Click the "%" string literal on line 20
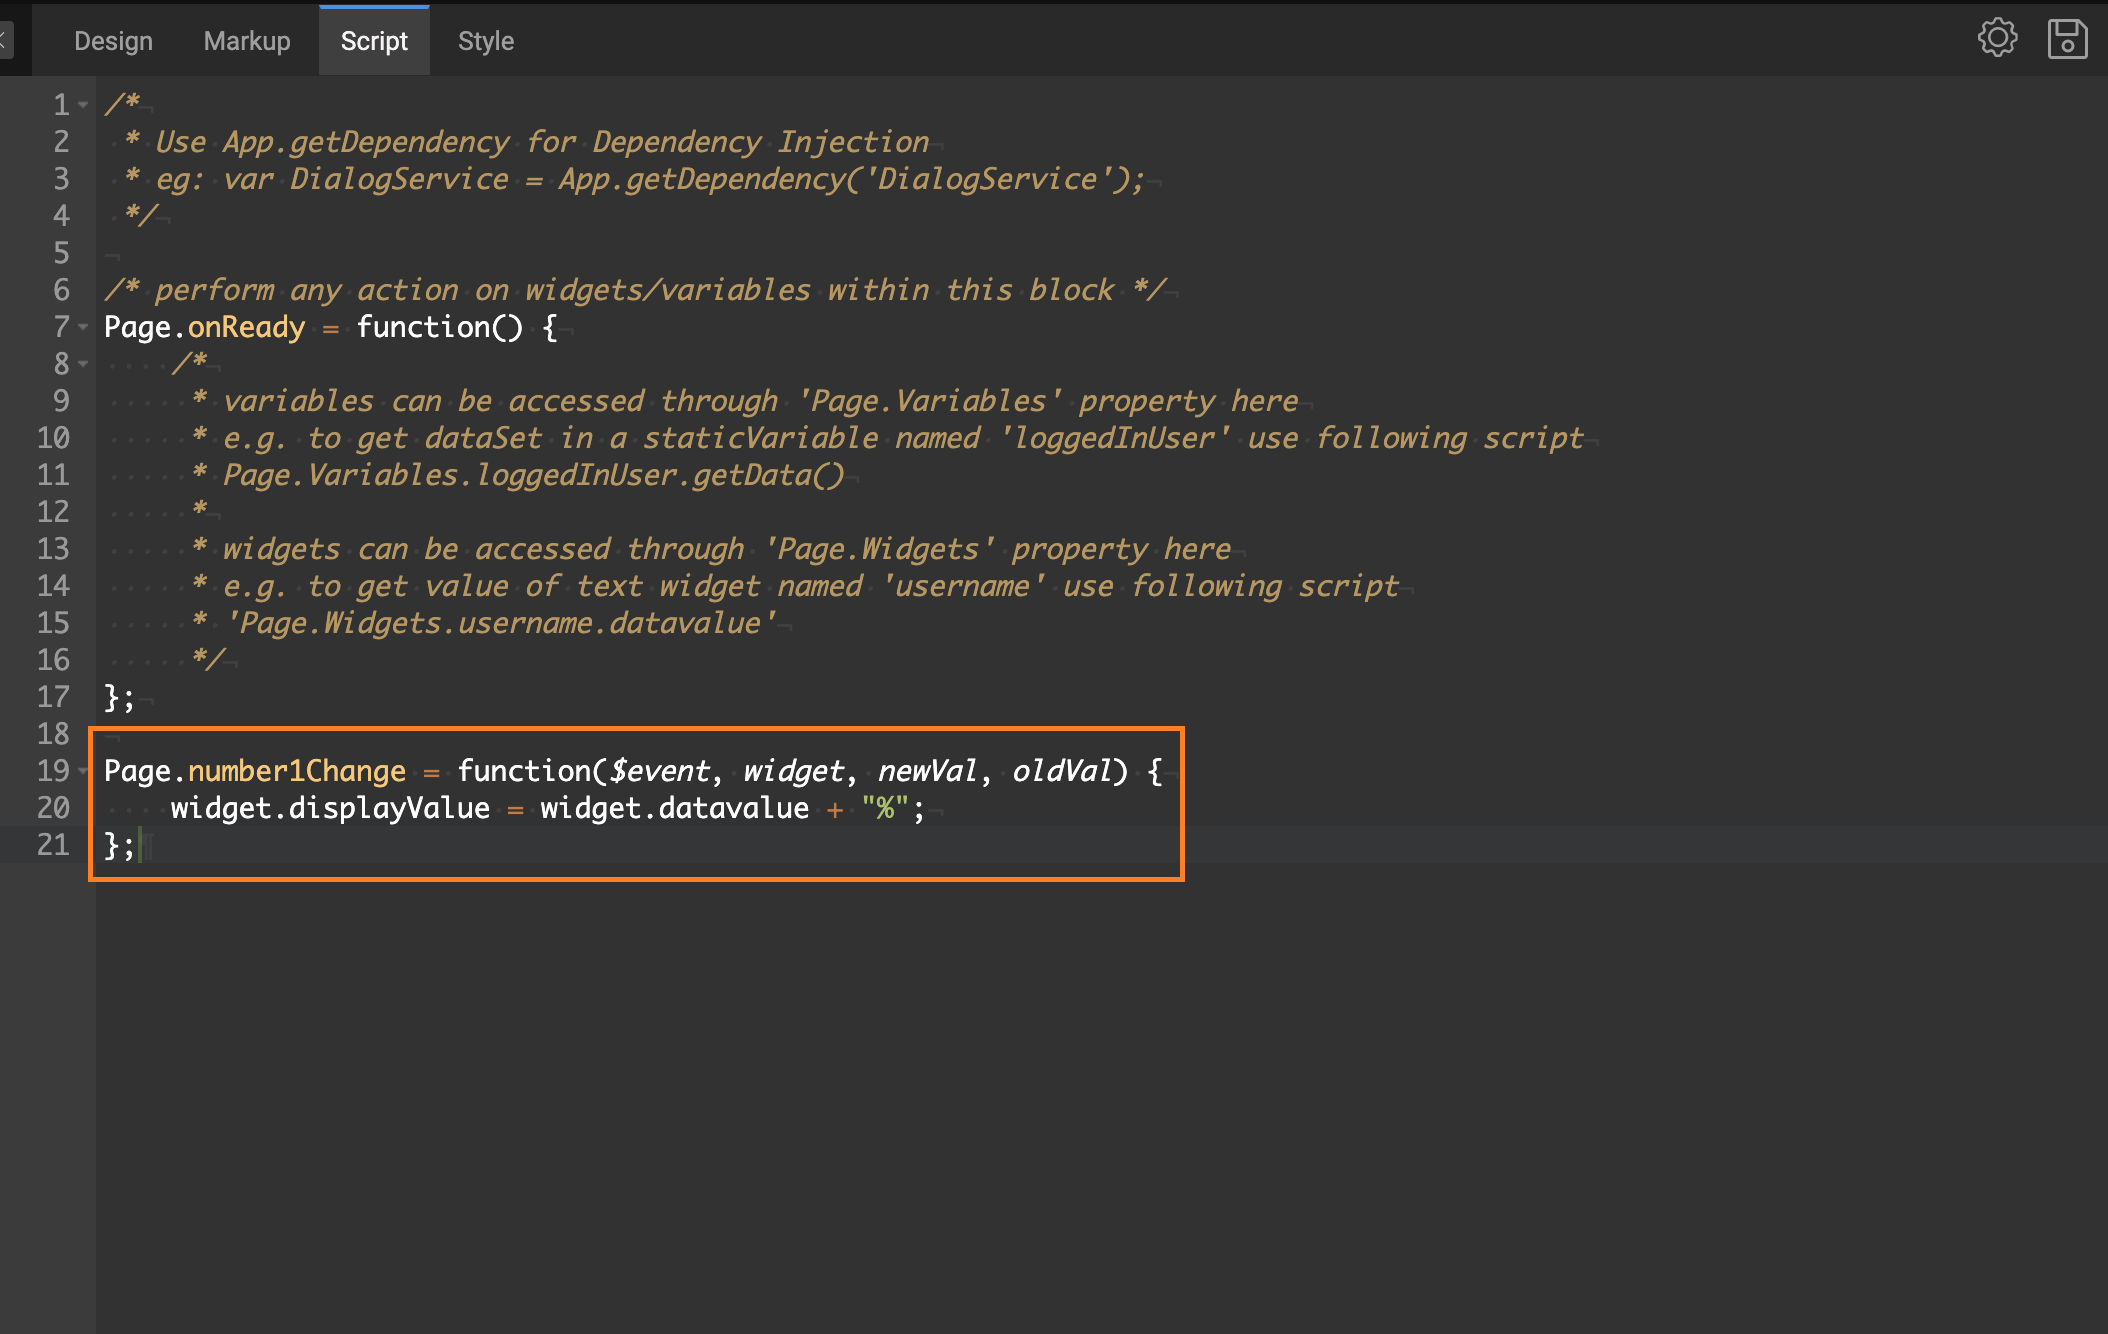 pyautogui.click(x=888, y=808)
